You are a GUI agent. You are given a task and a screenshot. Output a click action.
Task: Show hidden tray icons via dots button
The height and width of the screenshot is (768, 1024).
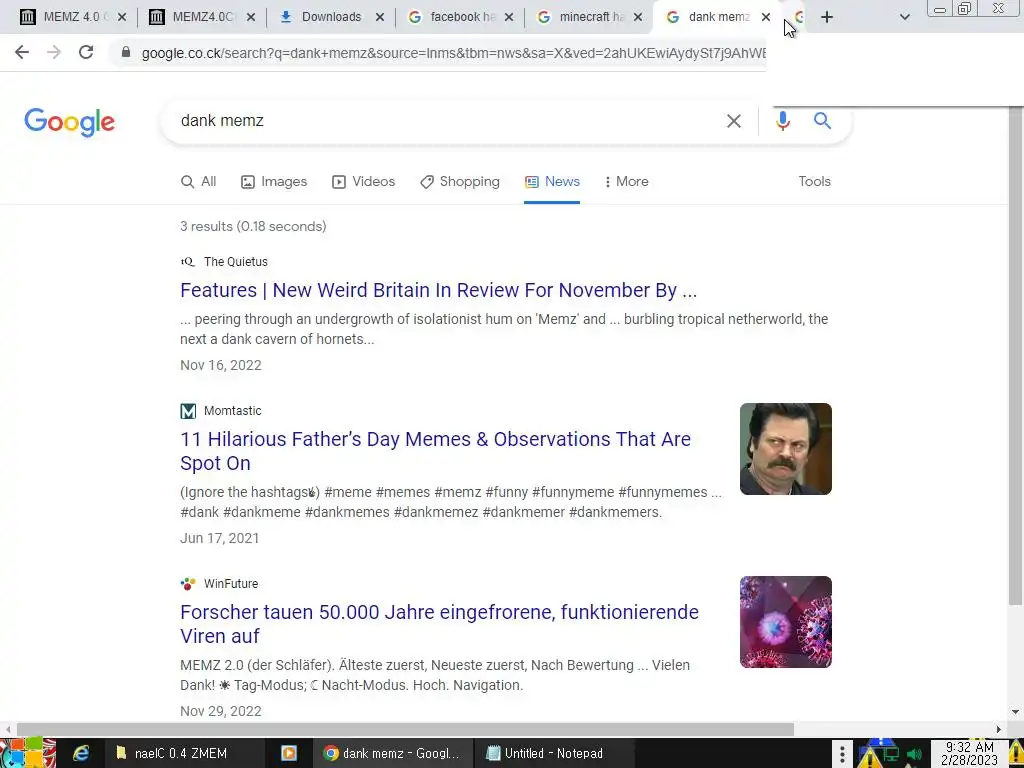[842, 754]
